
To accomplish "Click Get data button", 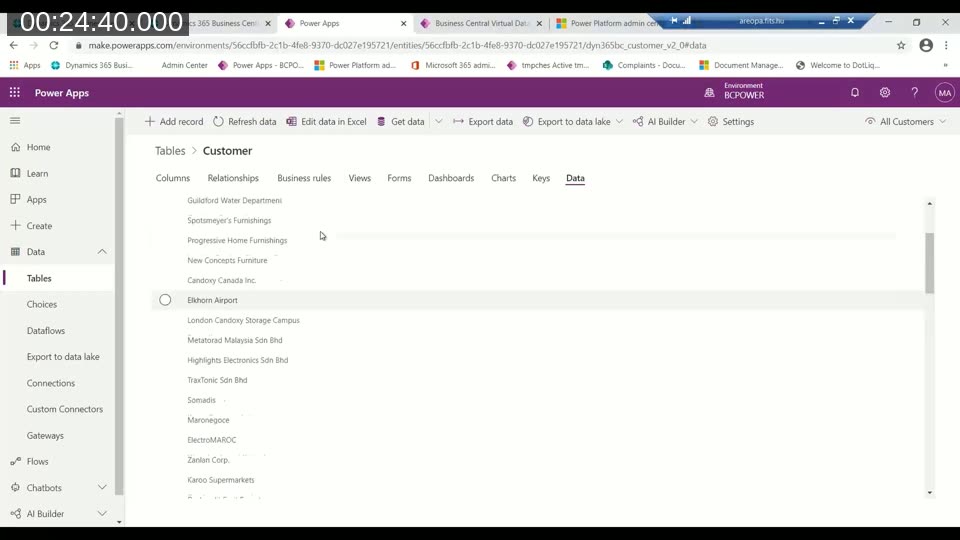I will [400, 122].
